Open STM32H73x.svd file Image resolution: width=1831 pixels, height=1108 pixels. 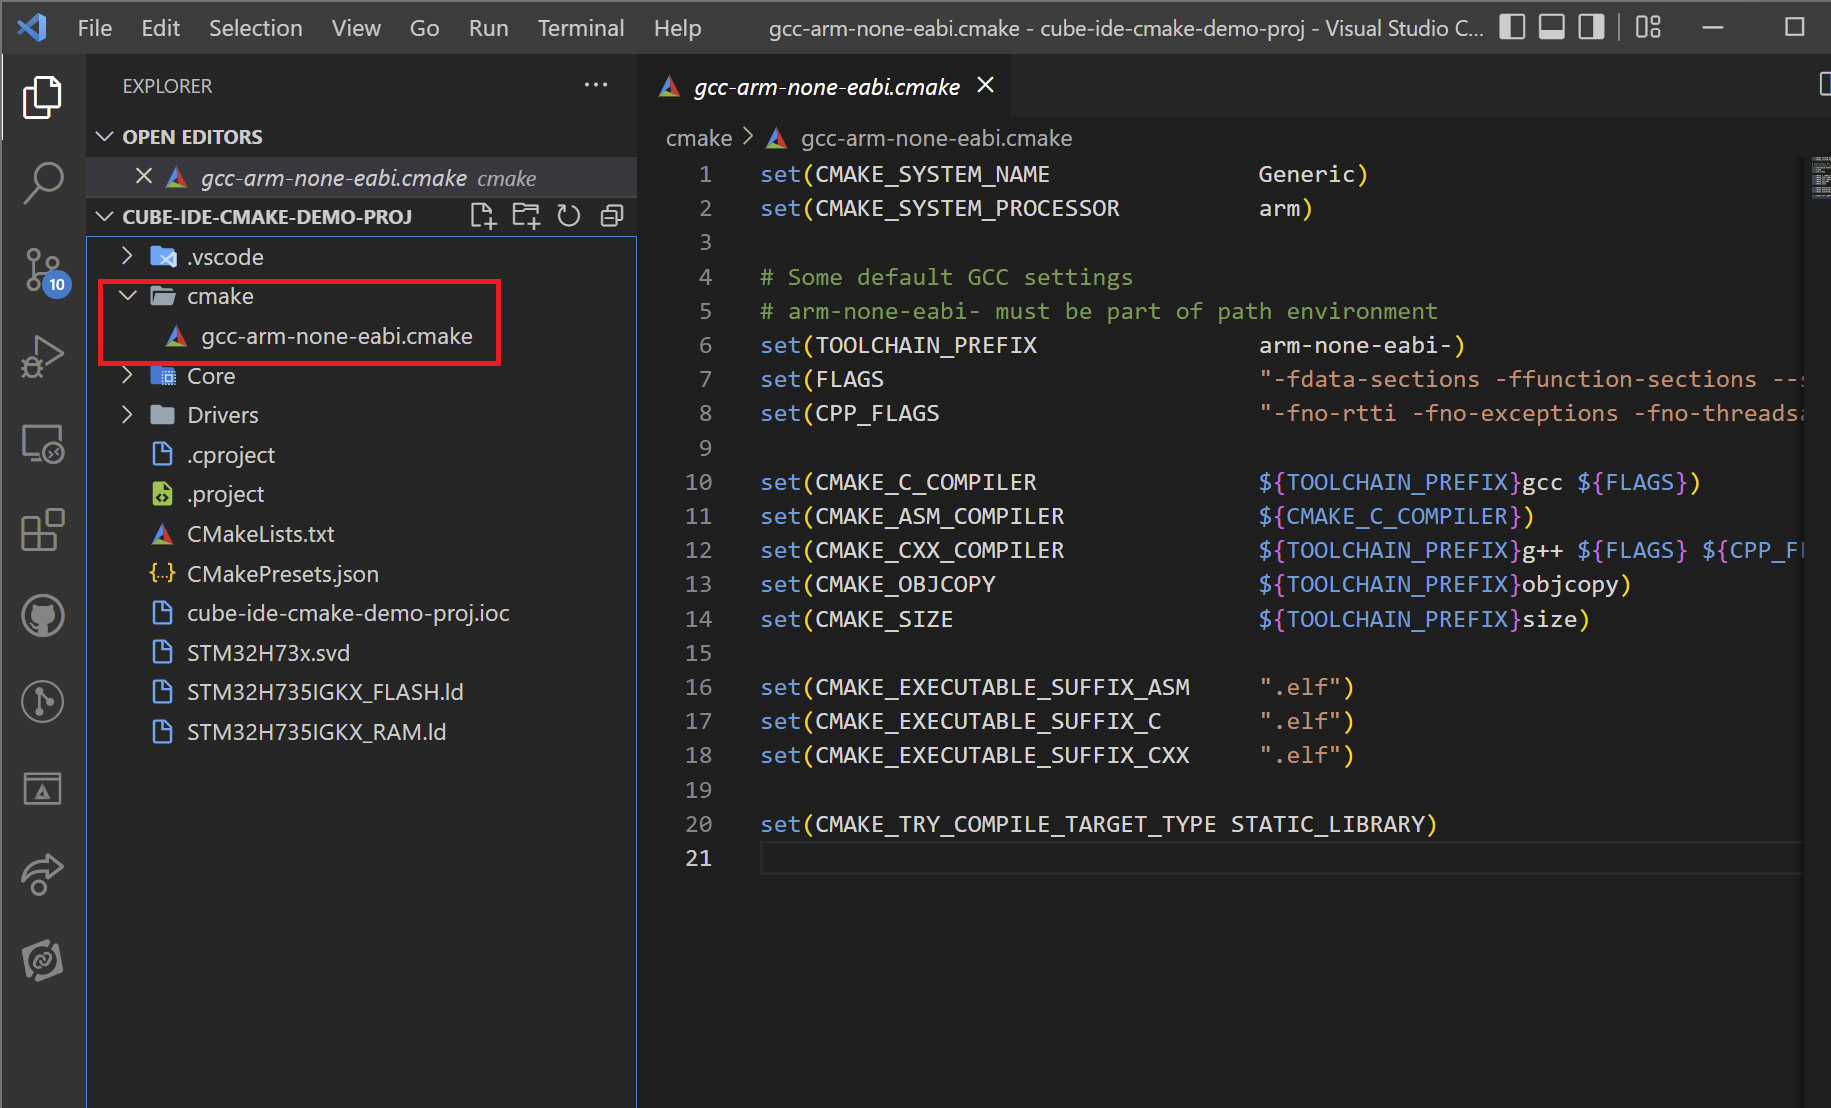(268, 653)
